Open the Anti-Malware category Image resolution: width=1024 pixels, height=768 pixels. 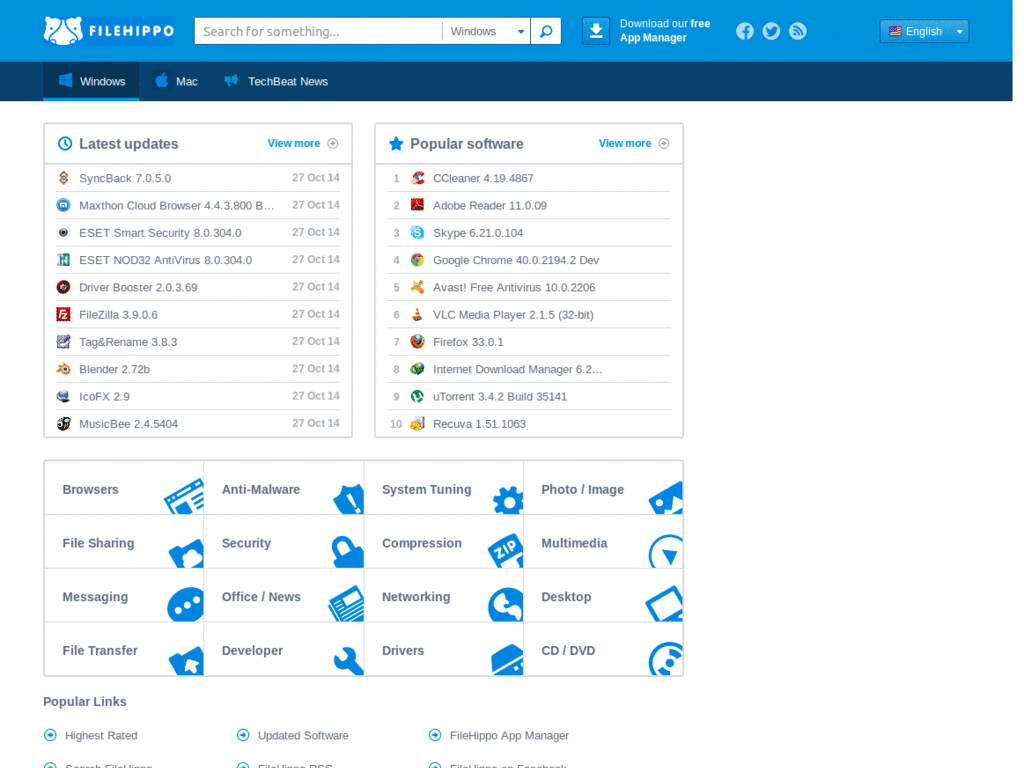284,488
